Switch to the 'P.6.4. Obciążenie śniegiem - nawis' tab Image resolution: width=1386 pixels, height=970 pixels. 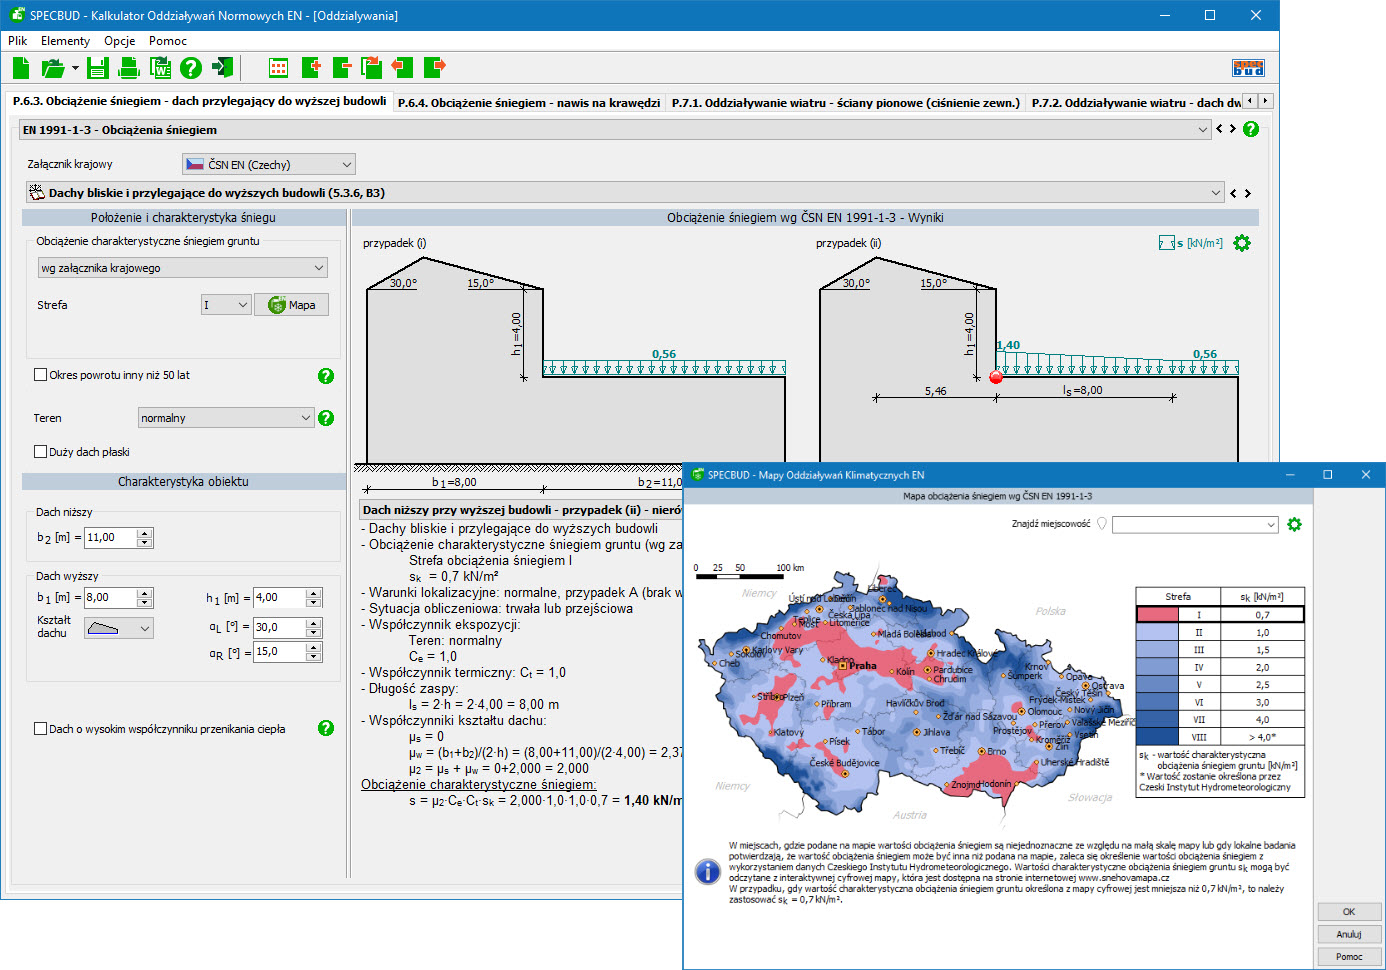(528, 102)
